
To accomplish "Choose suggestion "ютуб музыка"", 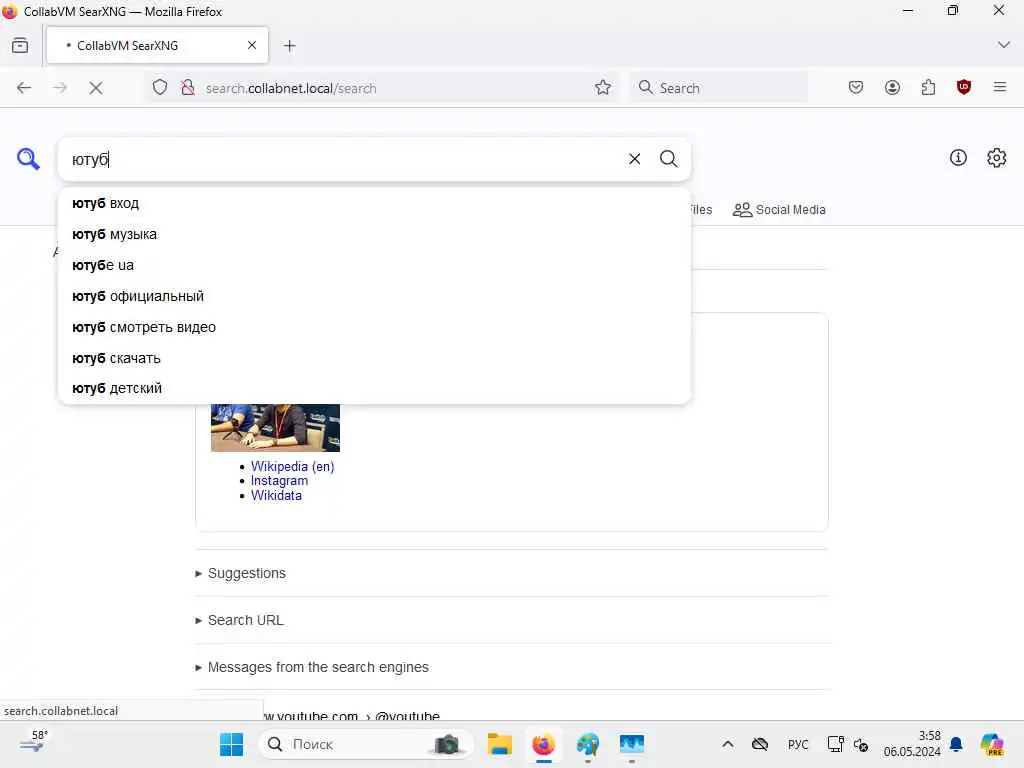I will pyautogui.click(x=374, y=234).
